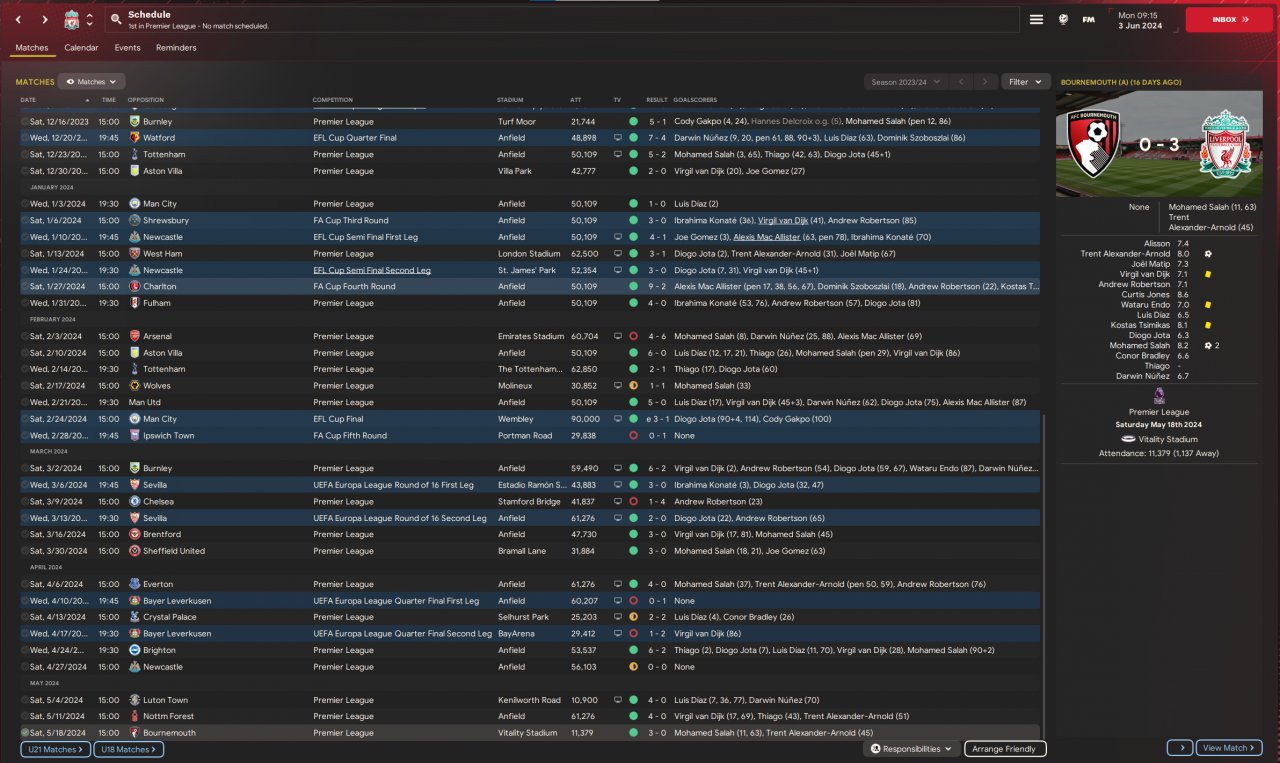Switch to the Events tab
Screen dimensions: 1280x763
pos(127,48)
